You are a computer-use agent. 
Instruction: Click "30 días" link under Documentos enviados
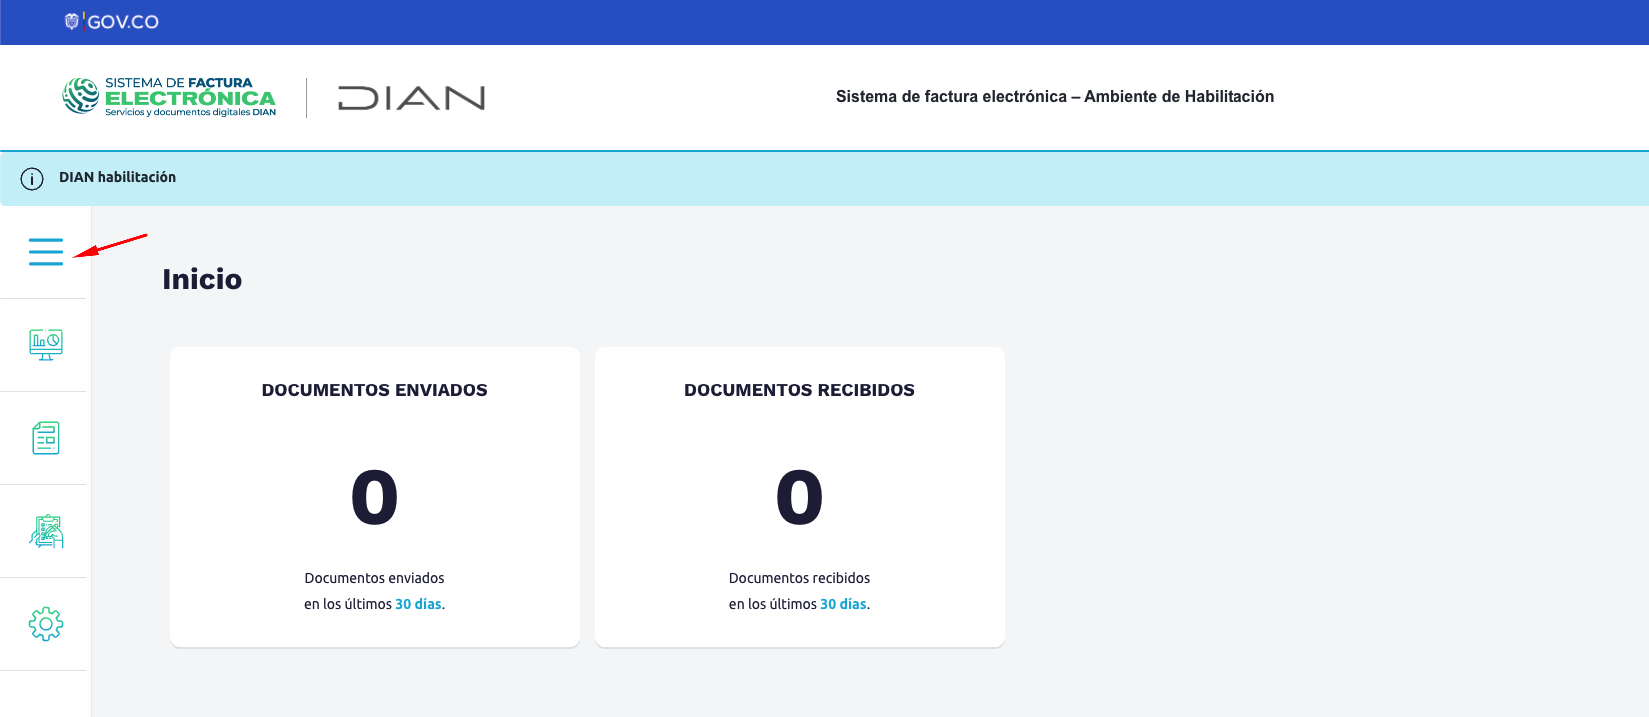418,604
